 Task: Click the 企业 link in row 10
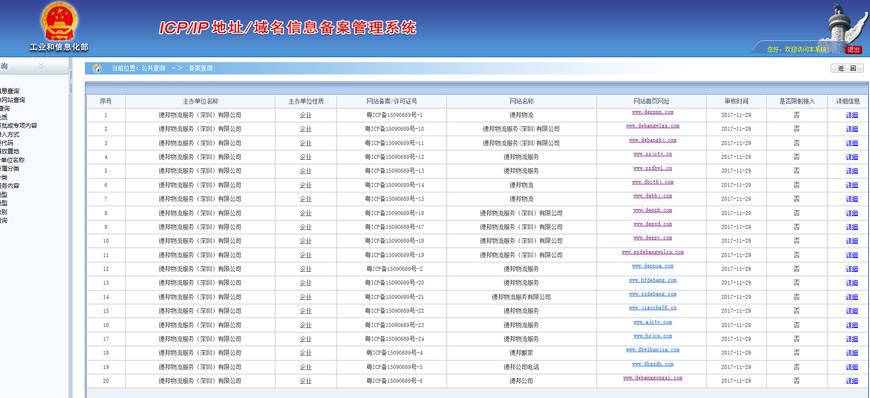tap(305, 241)
